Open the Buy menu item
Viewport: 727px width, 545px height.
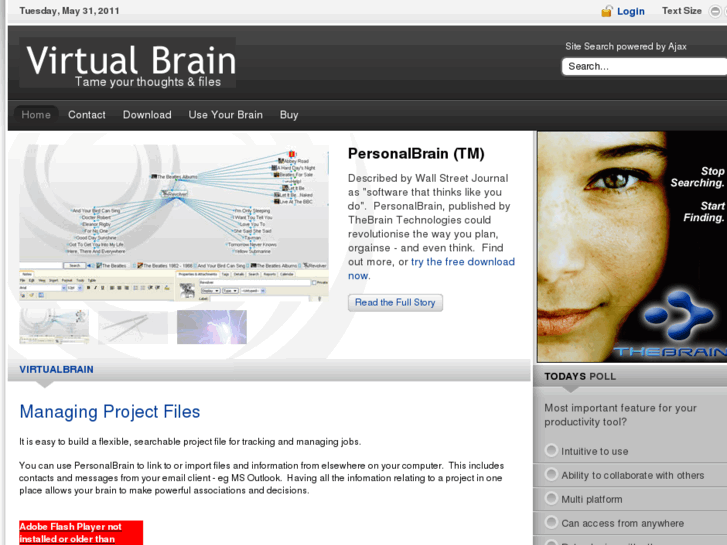point(289,115)
